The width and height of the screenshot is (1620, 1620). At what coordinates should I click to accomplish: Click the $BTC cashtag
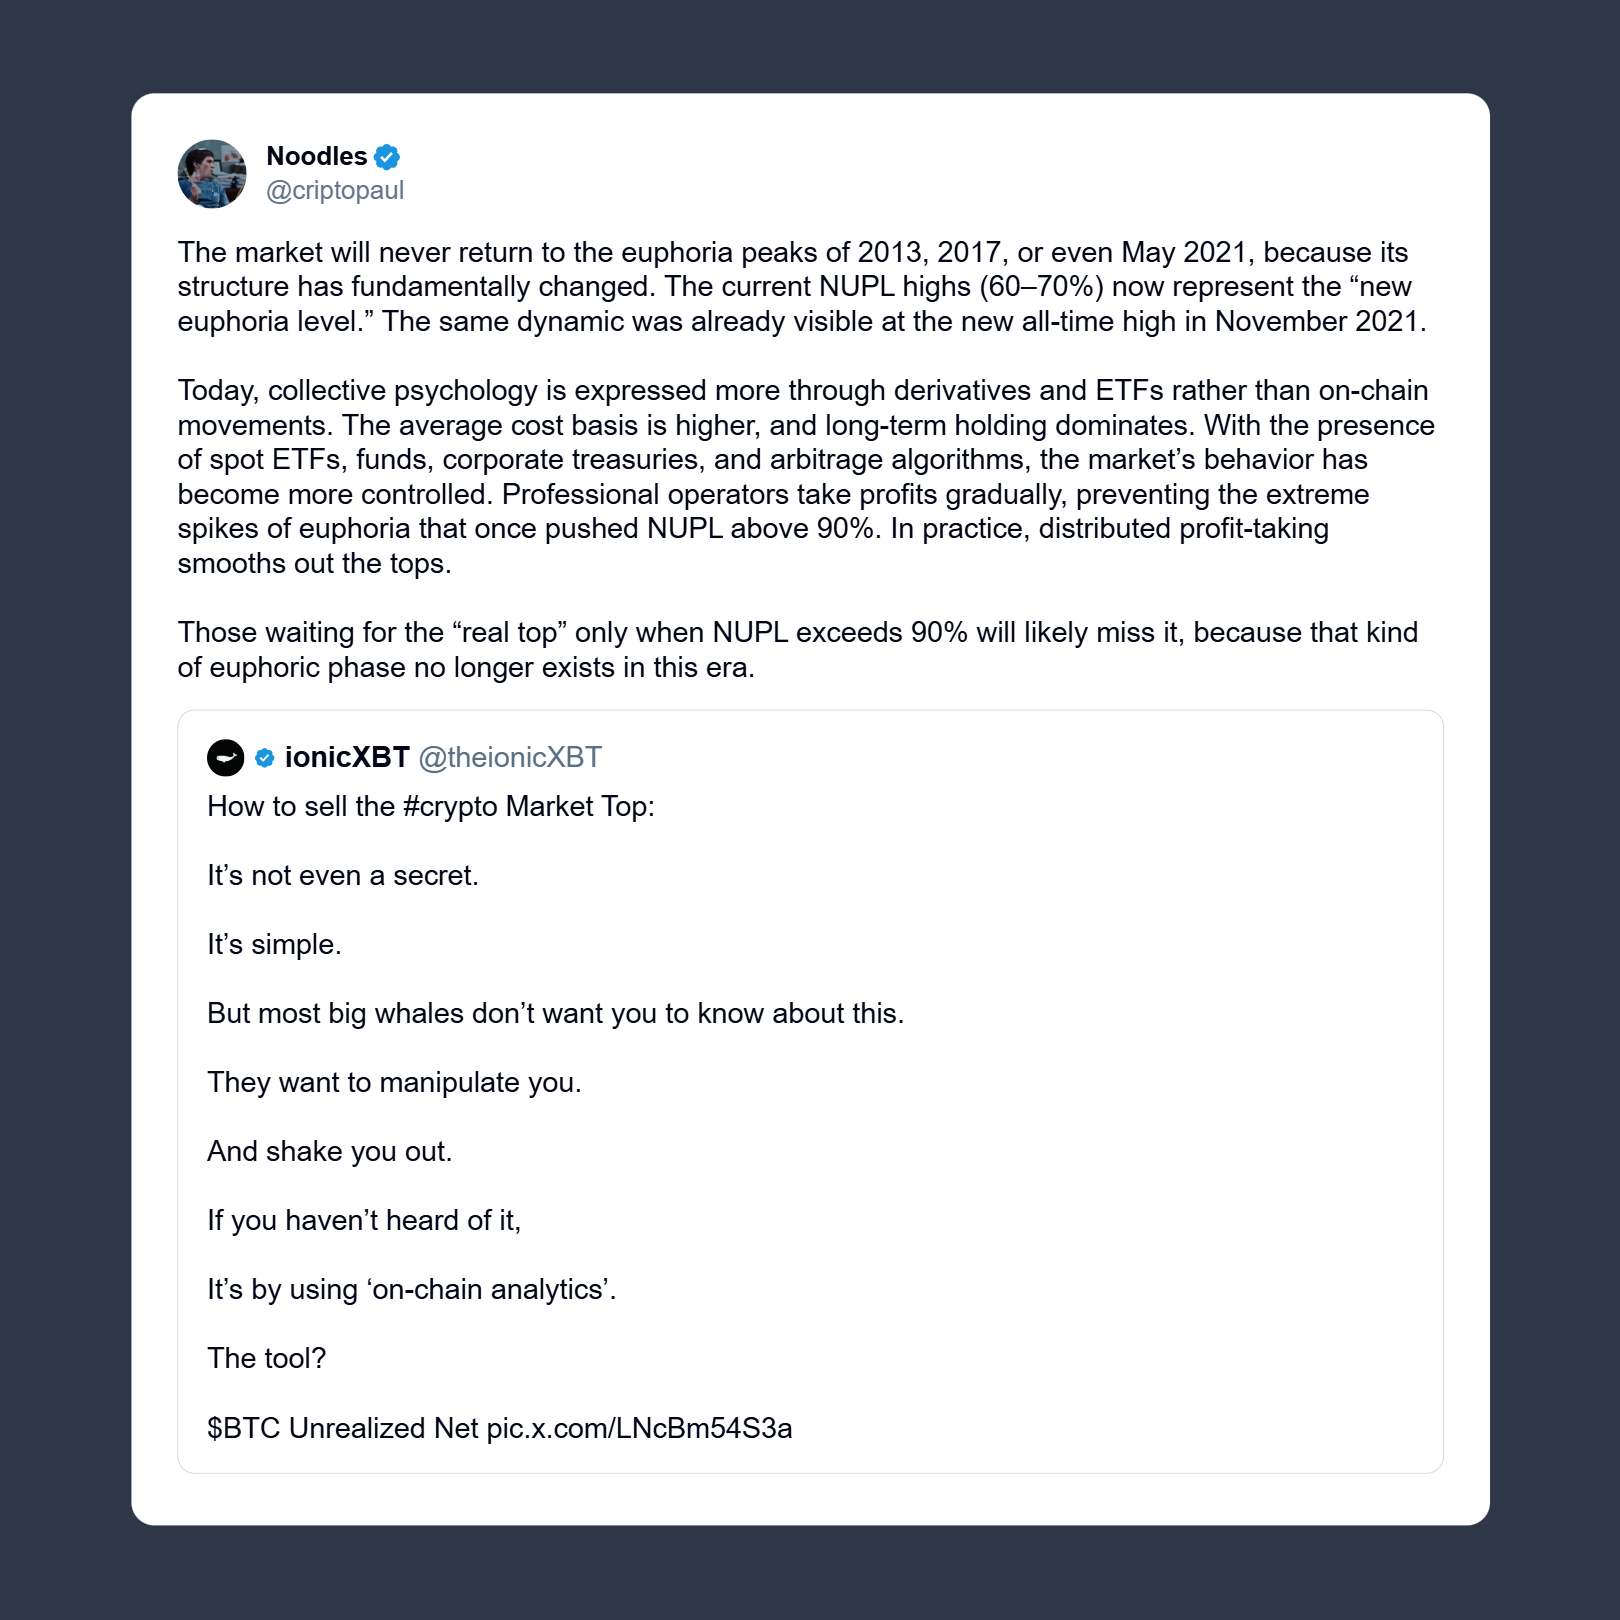click(x=243, y=1428)
